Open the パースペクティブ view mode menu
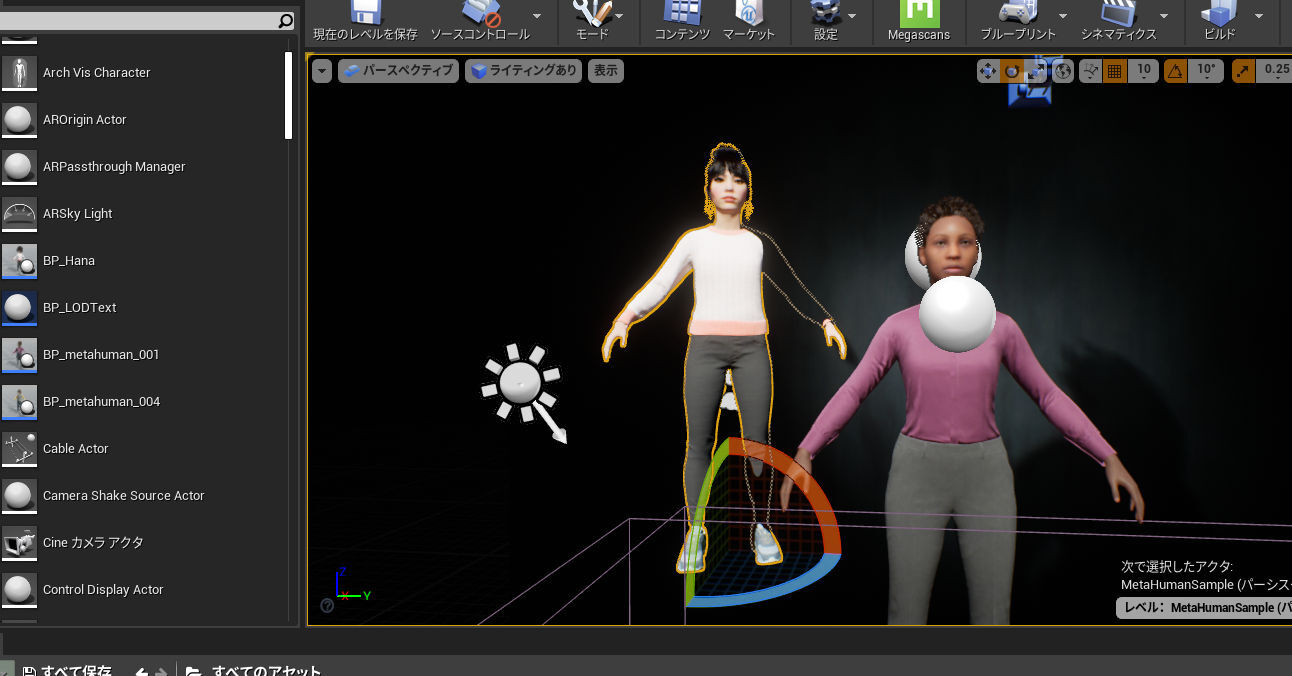The width and height of the screenshot is (1292, 676). click(x=398, y=71)
